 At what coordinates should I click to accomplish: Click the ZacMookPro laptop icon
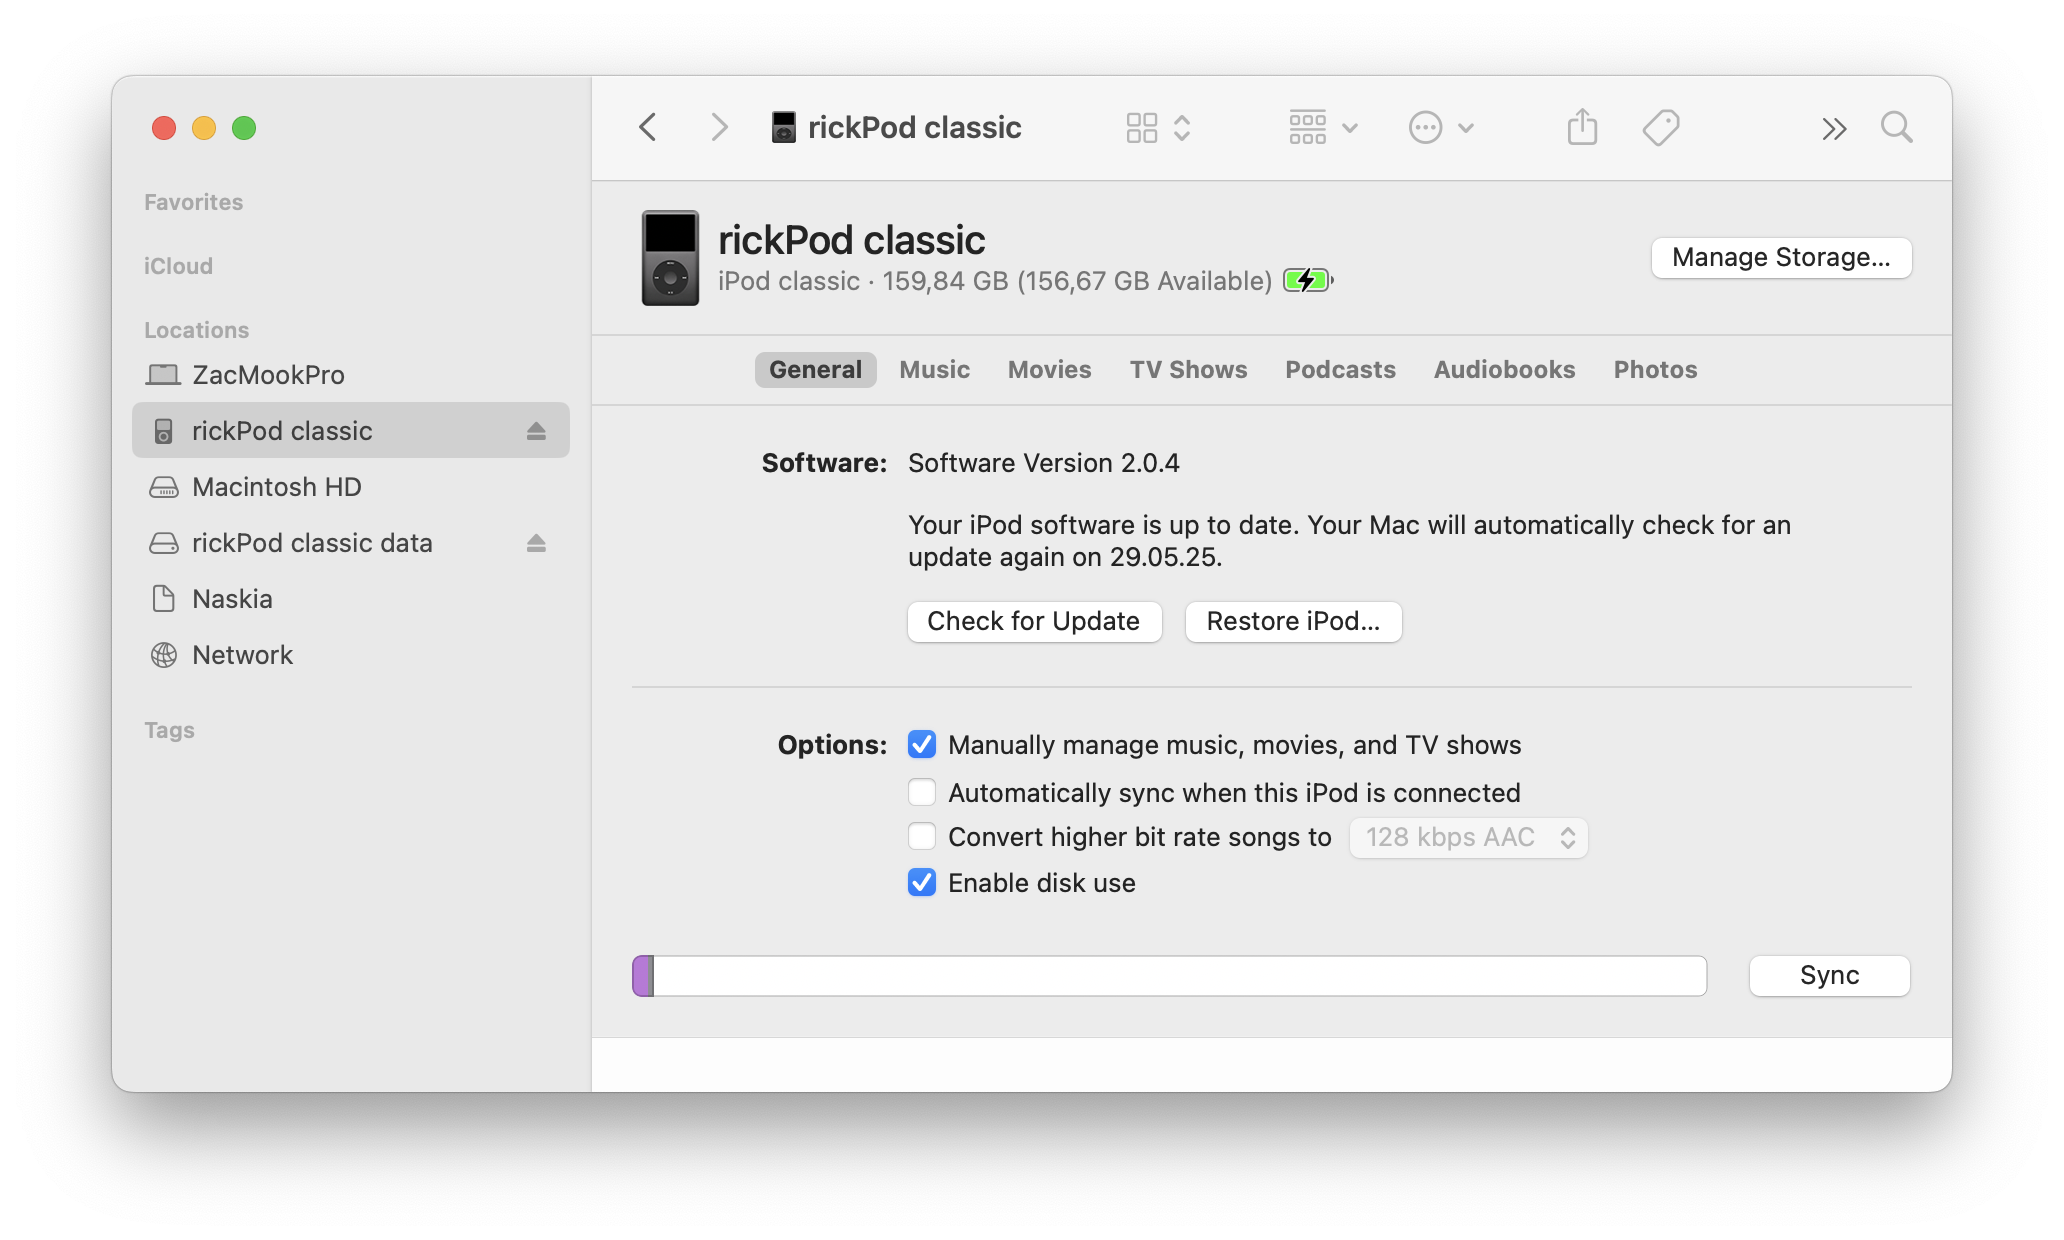point(163,375)
